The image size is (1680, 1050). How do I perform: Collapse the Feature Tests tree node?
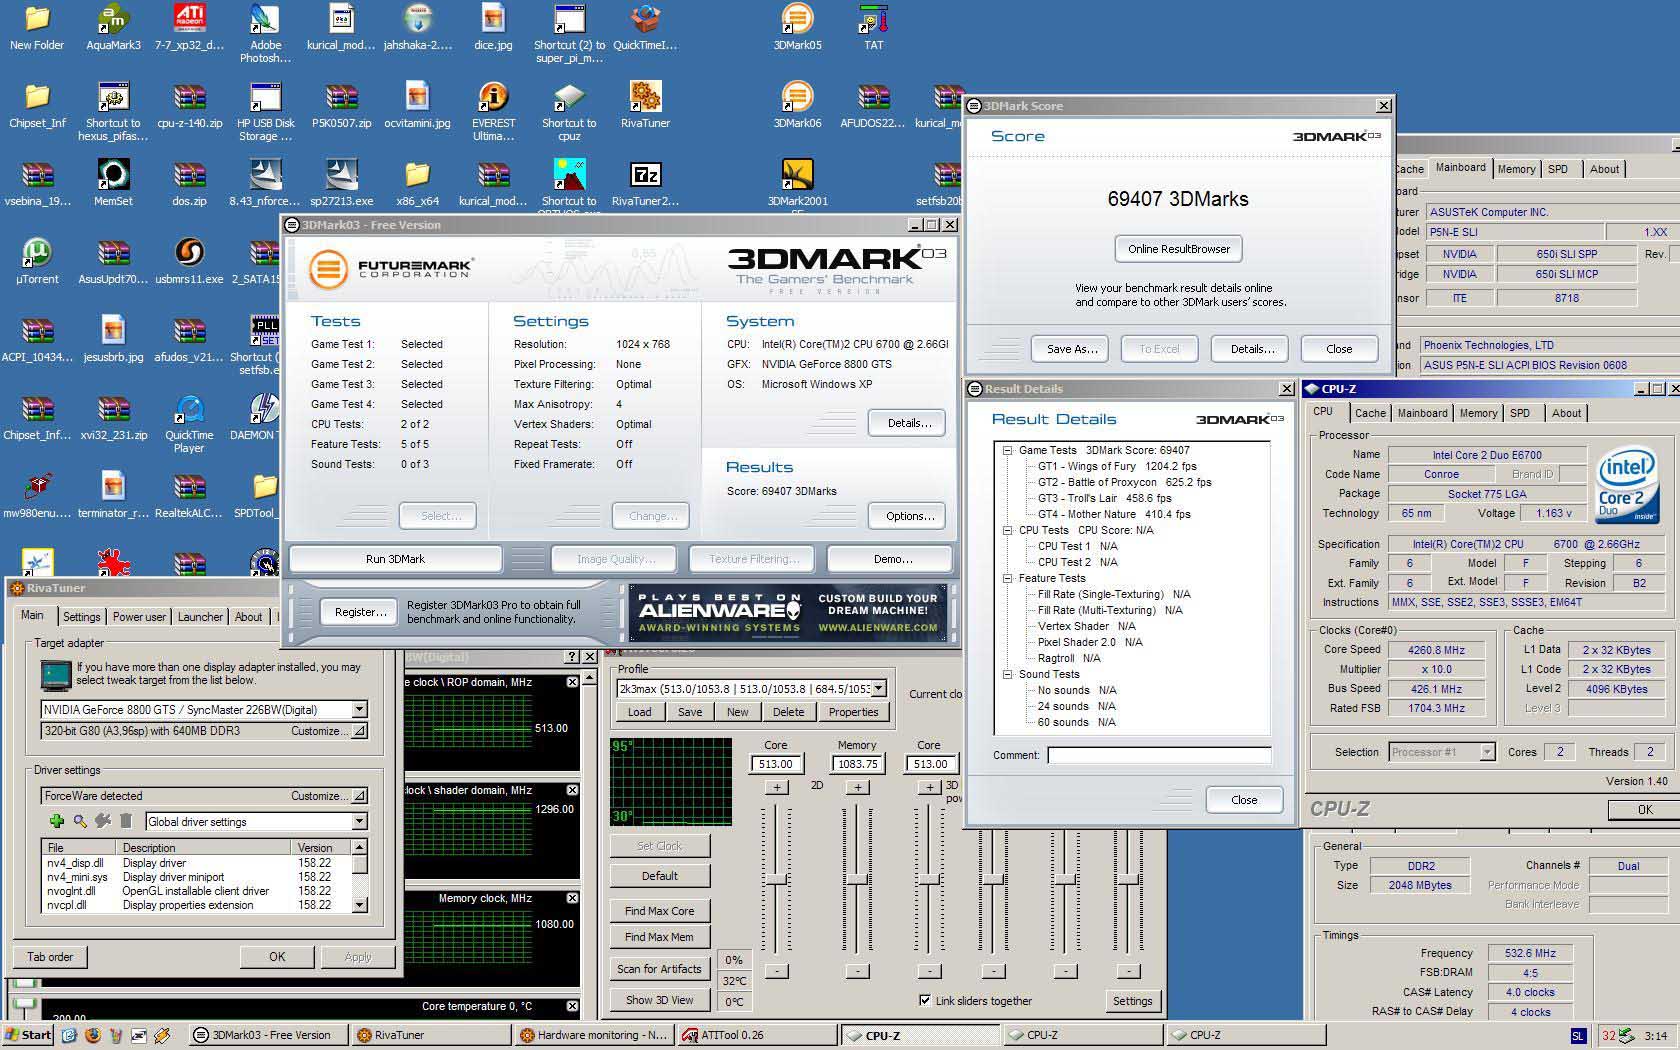pos(1008,578)
